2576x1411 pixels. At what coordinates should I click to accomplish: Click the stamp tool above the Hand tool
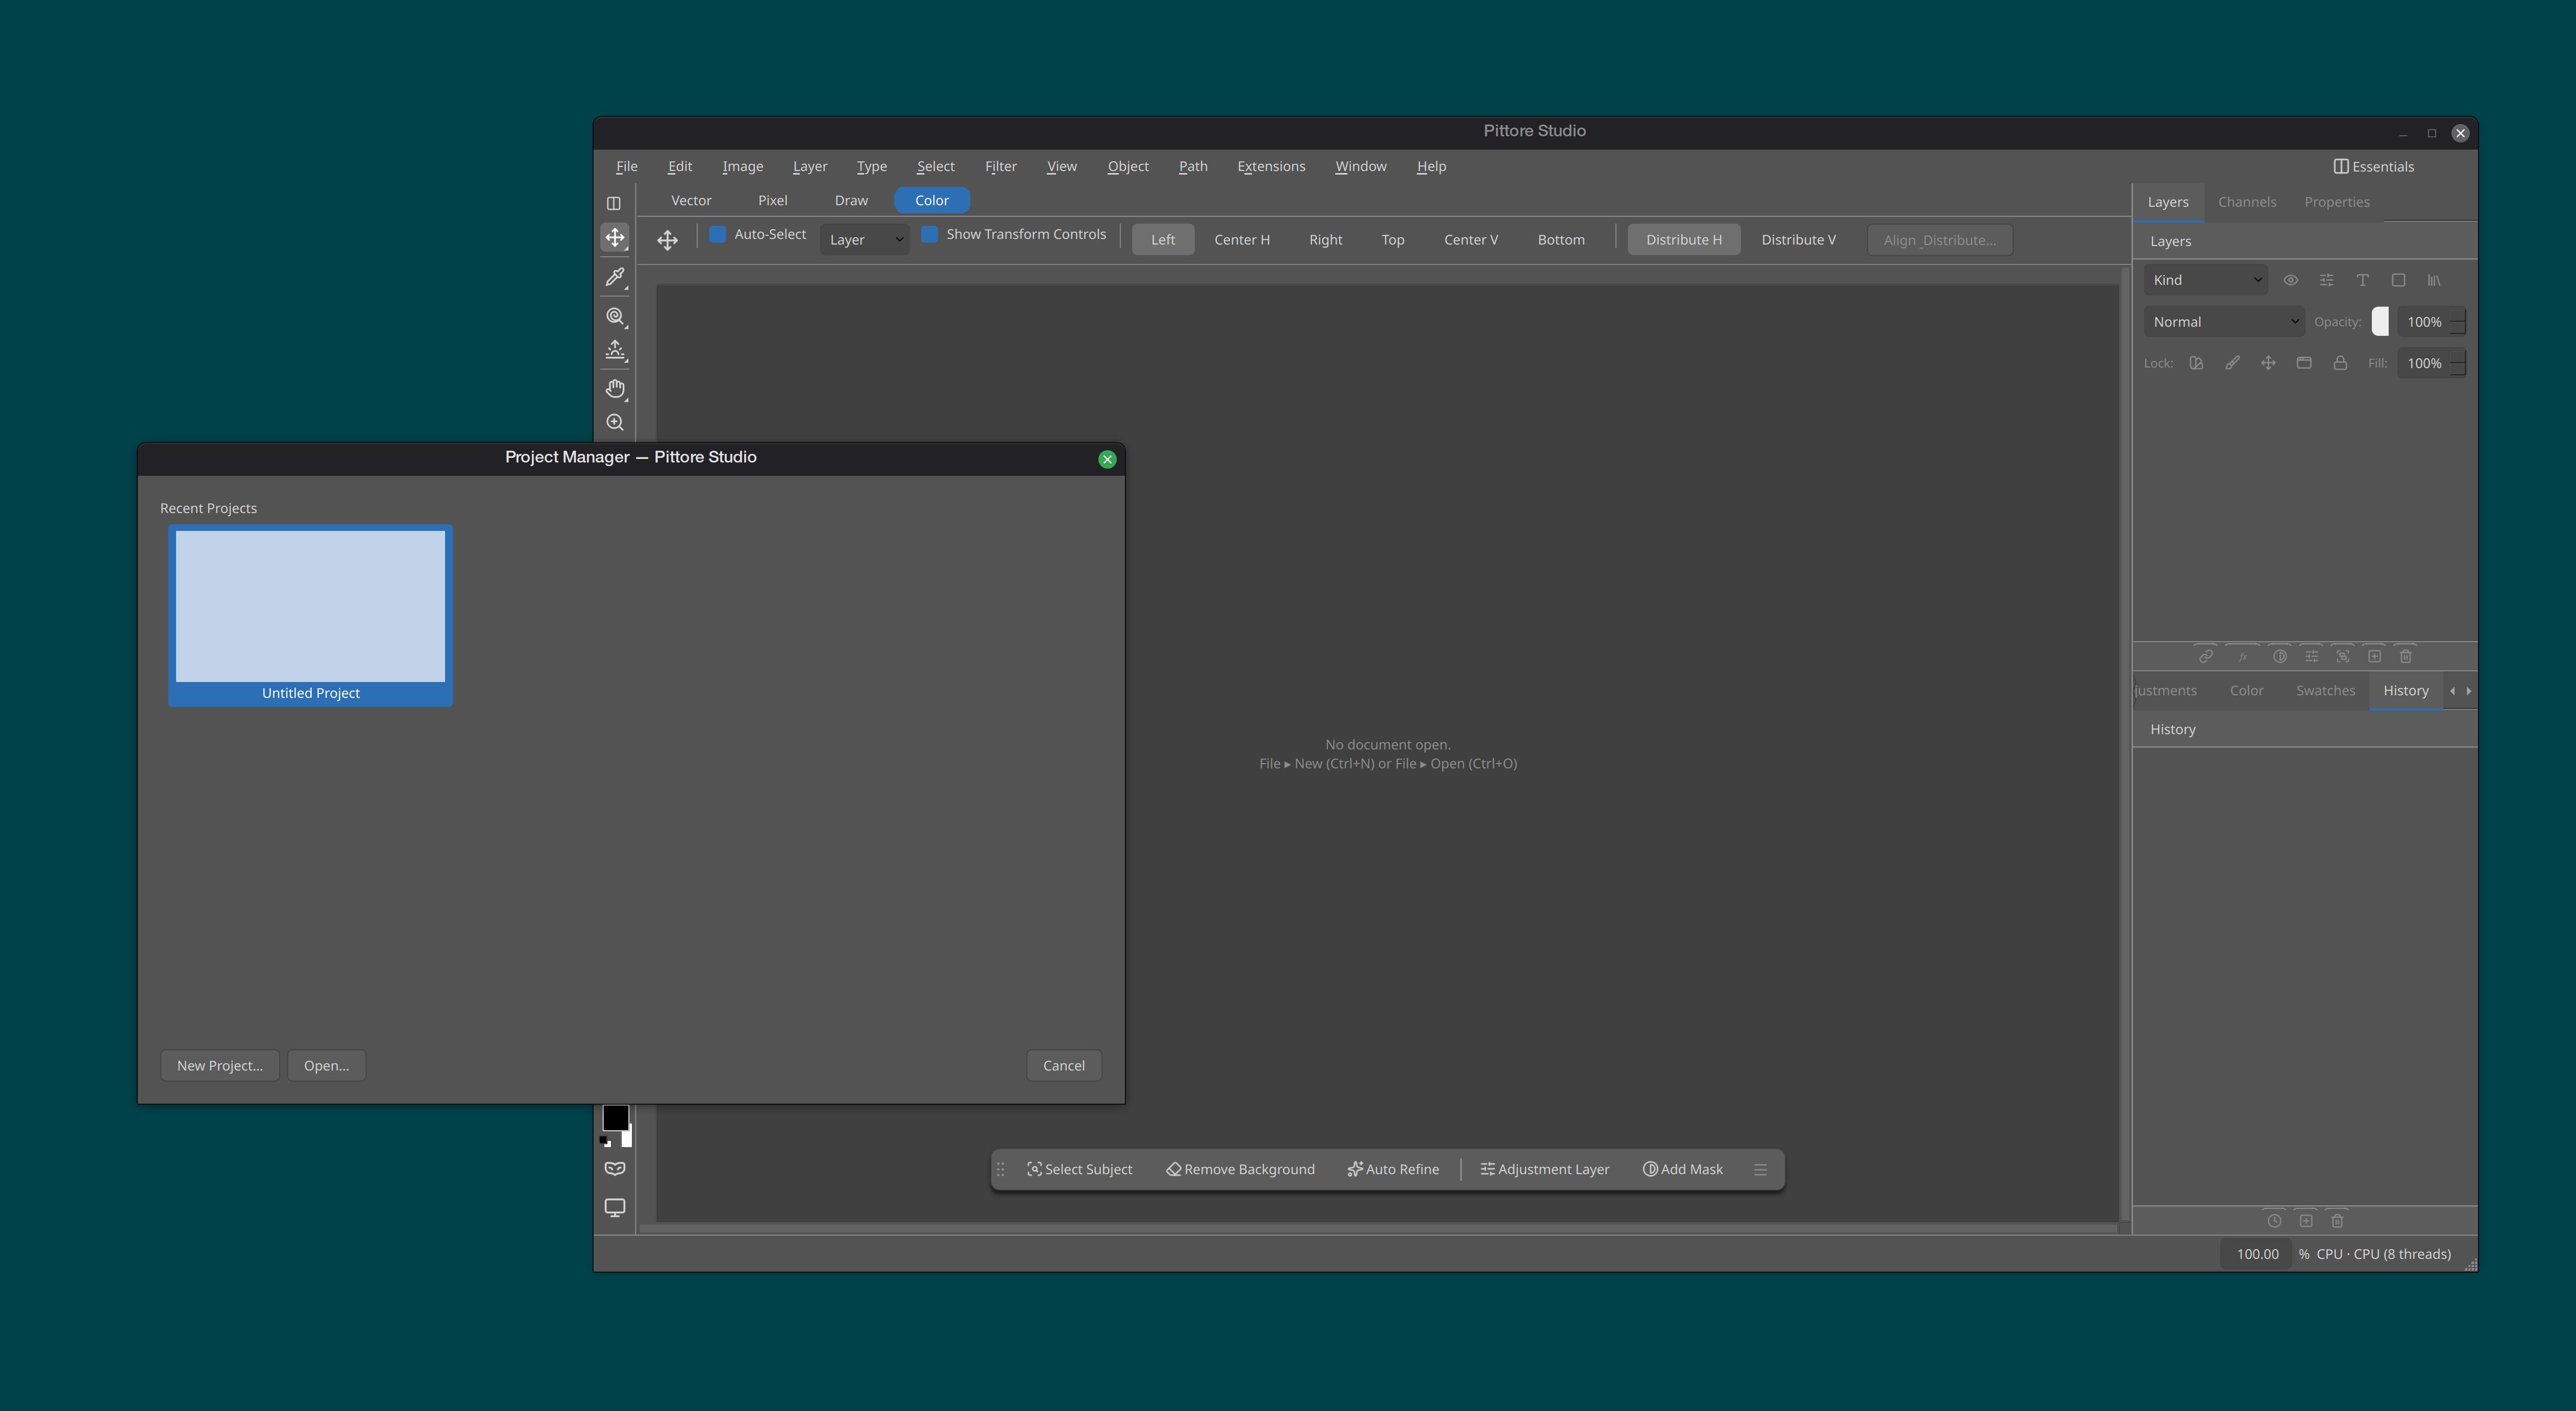[x=615, y=350]
